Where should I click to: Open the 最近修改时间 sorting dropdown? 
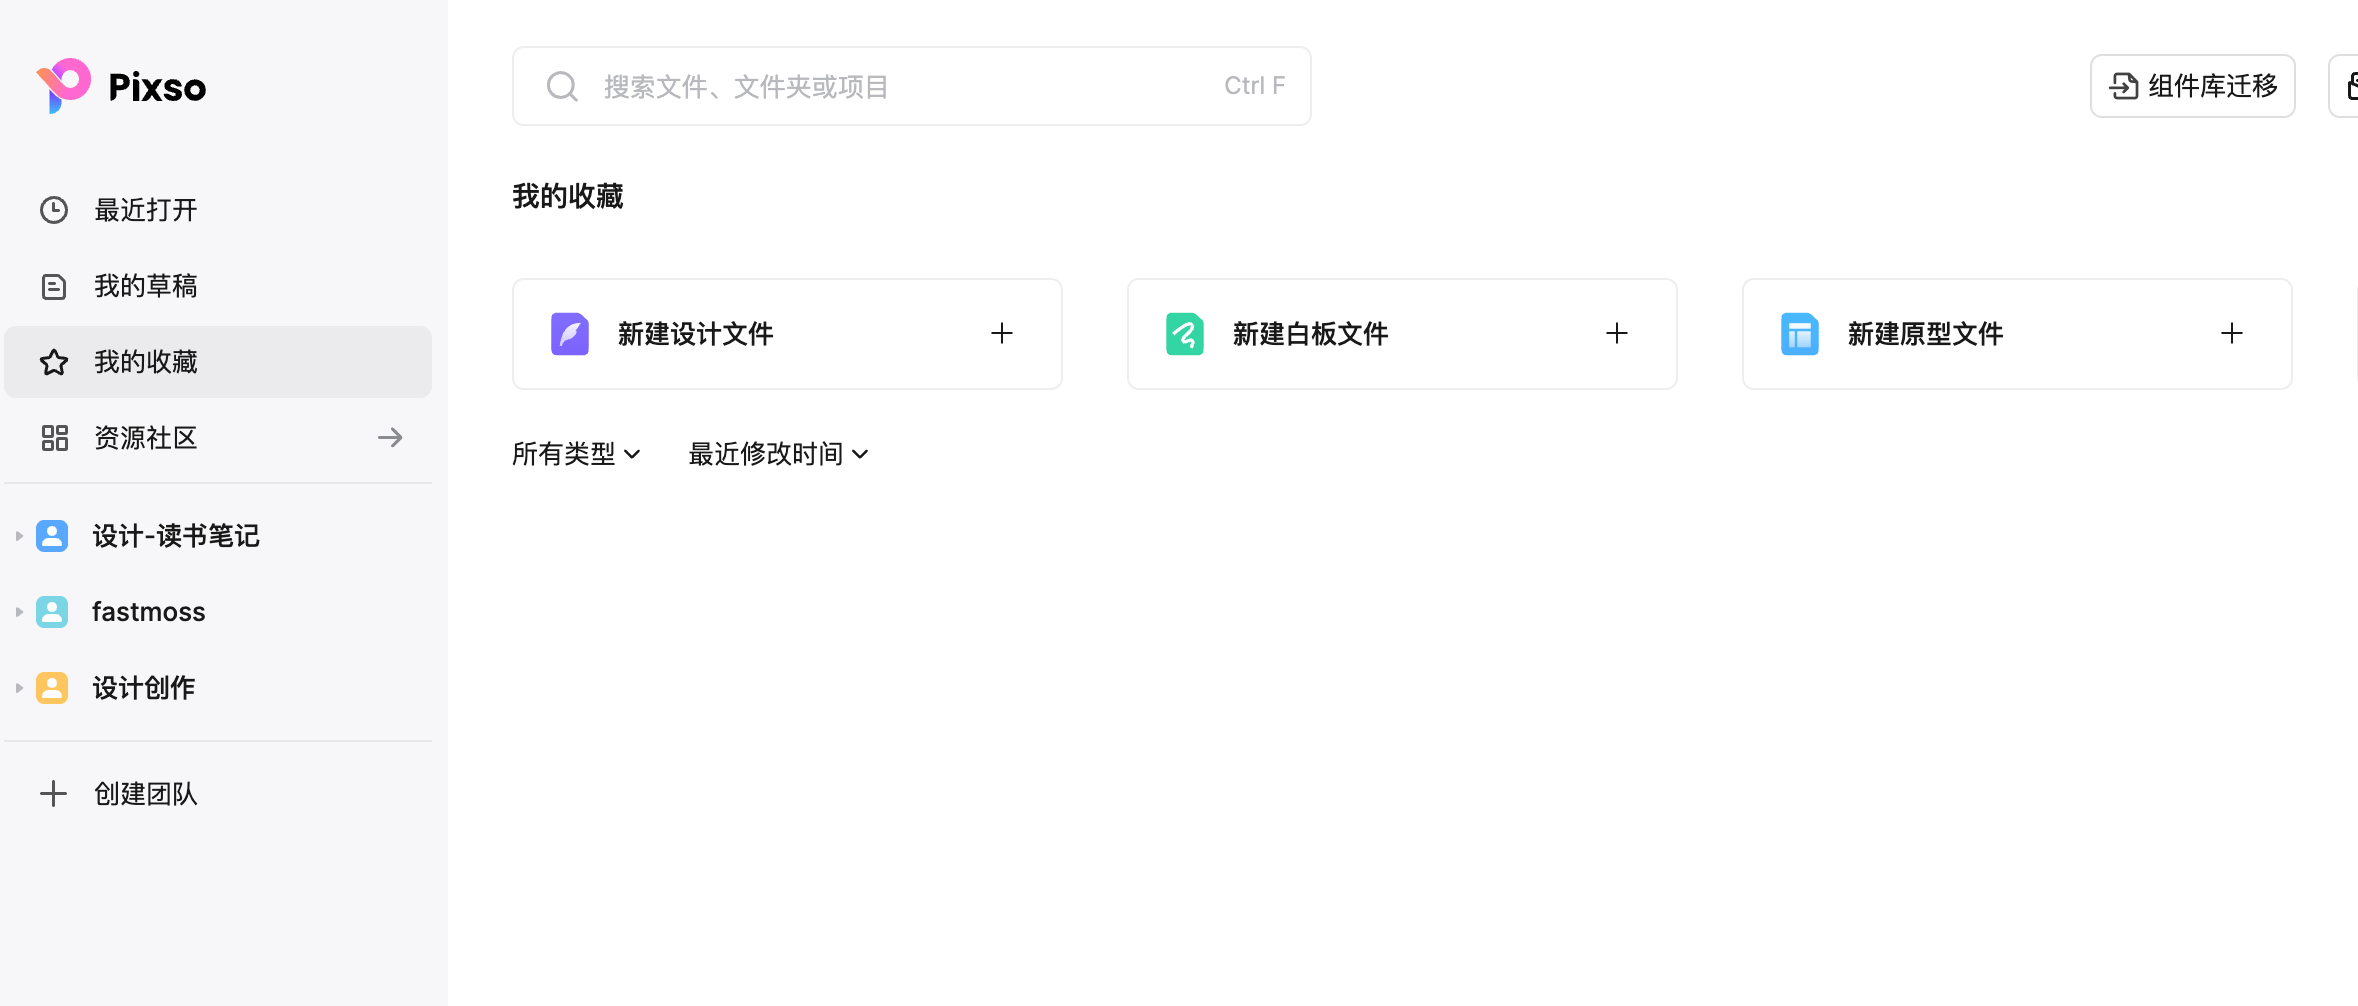(777, 454)
